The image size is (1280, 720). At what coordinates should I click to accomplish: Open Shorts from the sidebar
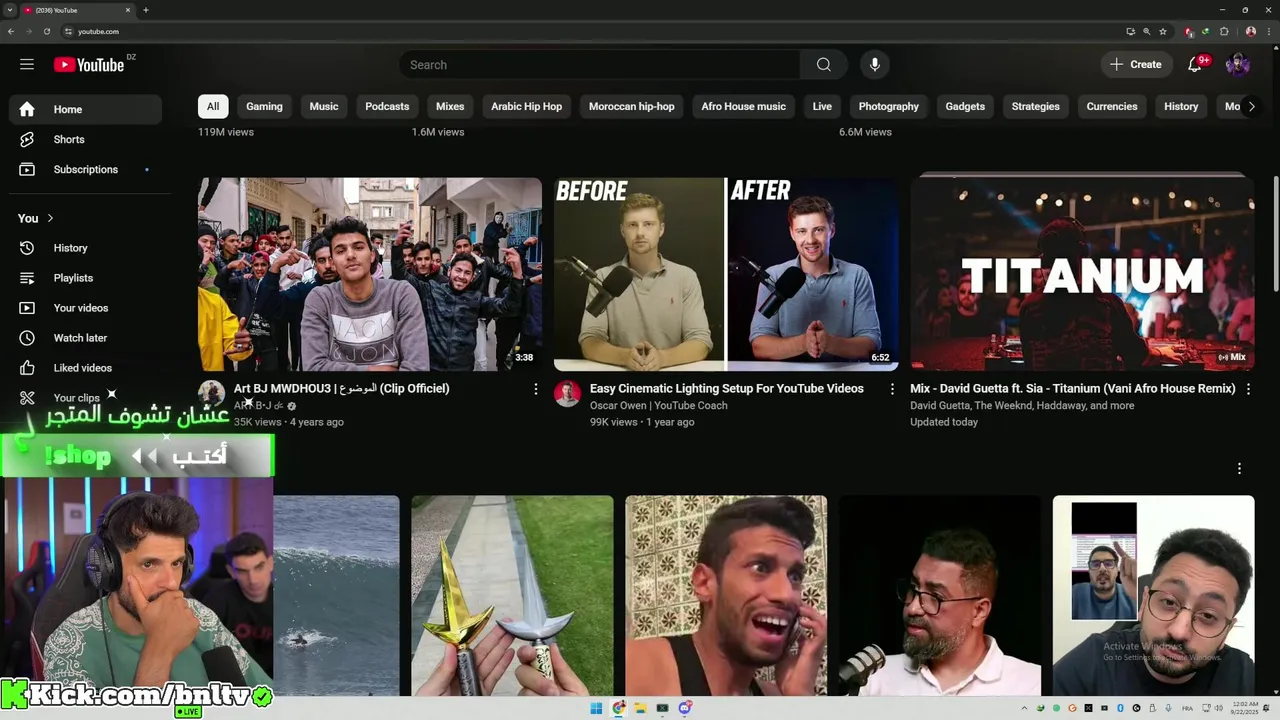click(x=85, y=139)
